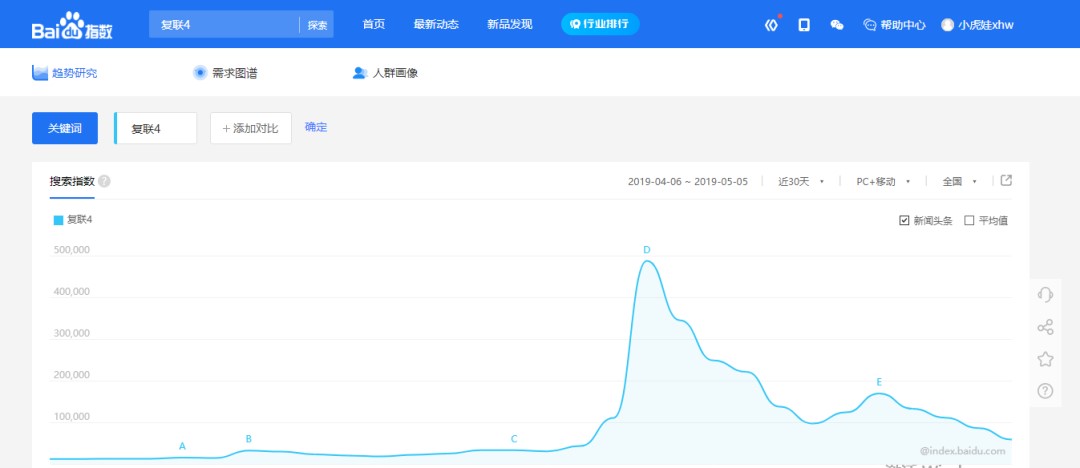Click the 300,000 y-axis label
Image resolution: width=1080 pixels, height=468 pixels.
[x=71, y=333]
